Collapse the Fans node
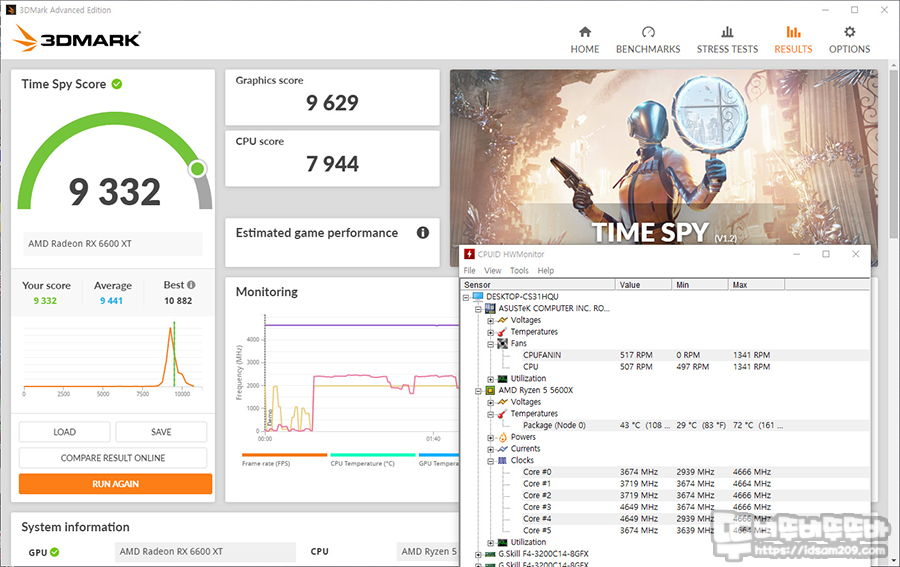This screenshot has height=567, width=900. click(490, 344)
